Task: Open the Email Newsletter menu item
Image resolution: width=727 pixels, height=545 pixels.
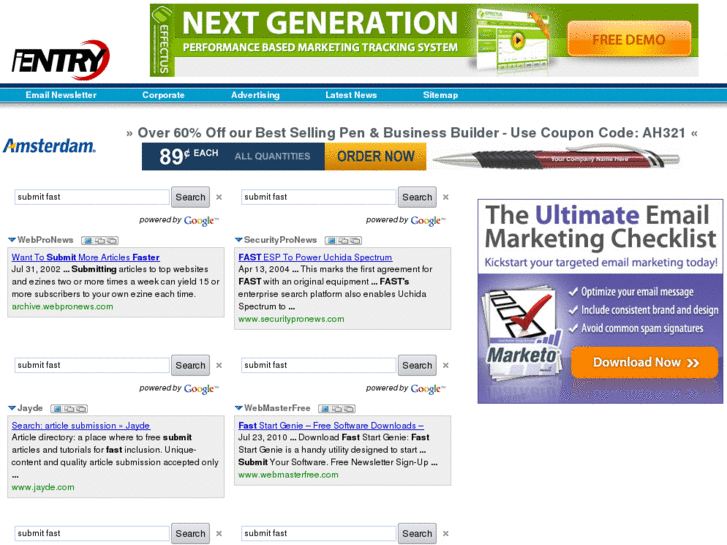Action: (x=61, y=95)
